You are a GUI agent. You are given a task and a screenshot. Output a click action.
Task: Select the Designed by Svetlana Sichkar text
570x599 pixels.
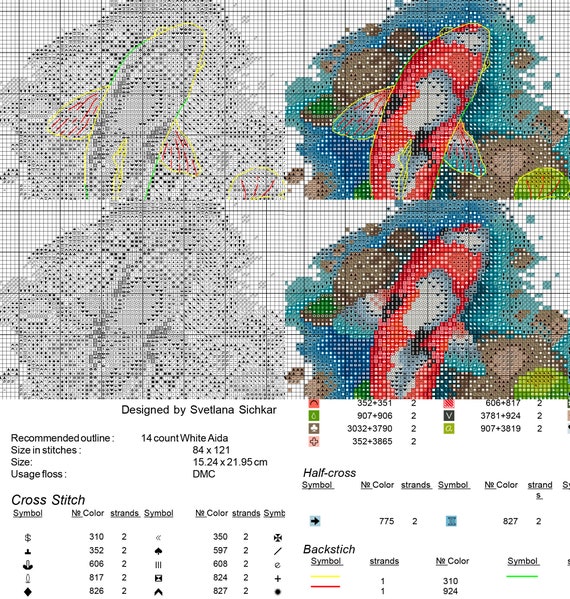pos(199,410)
